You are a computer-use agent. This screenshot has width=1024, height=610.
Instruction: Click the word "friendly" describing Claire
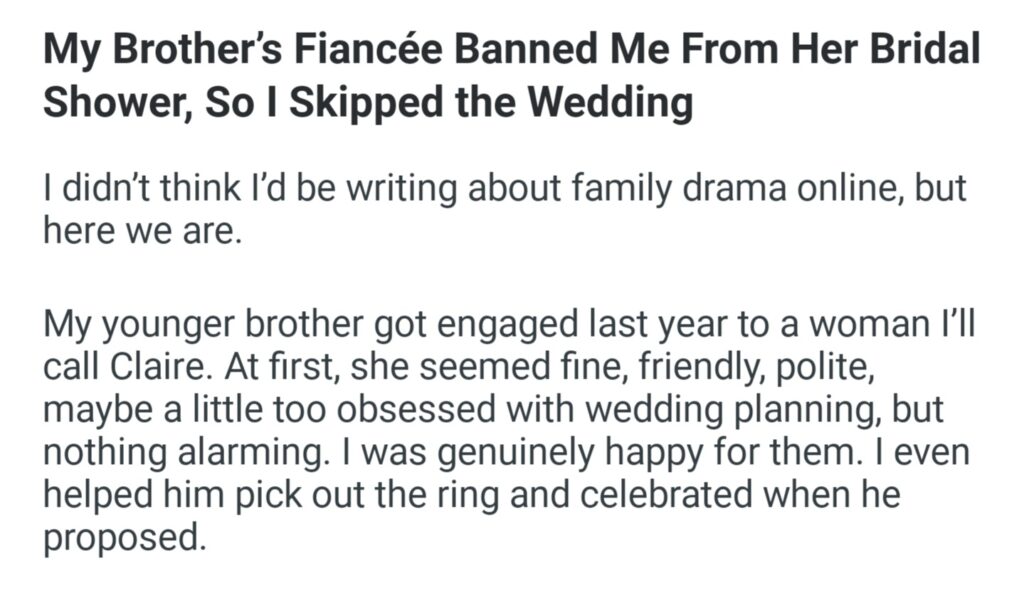(x=641, y=367)
